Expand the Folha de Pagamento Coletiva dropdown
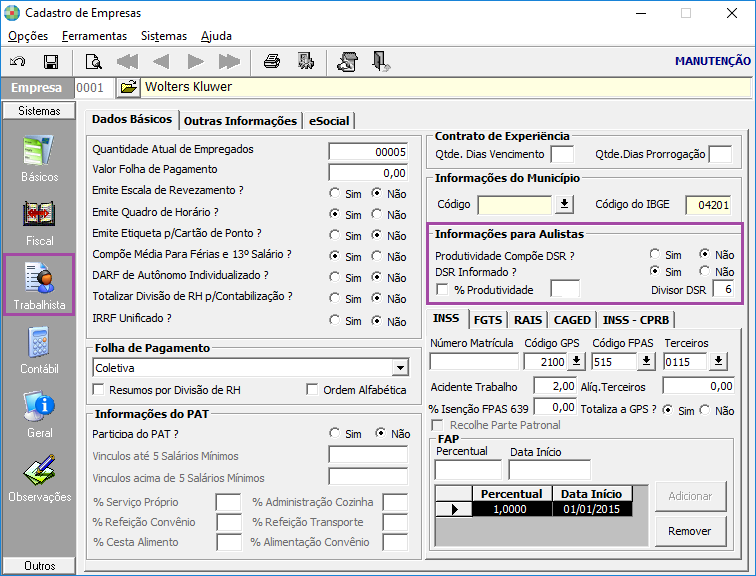Image resolution: width=756 pixels, height=576 pixels. click(x=400, y=368)
